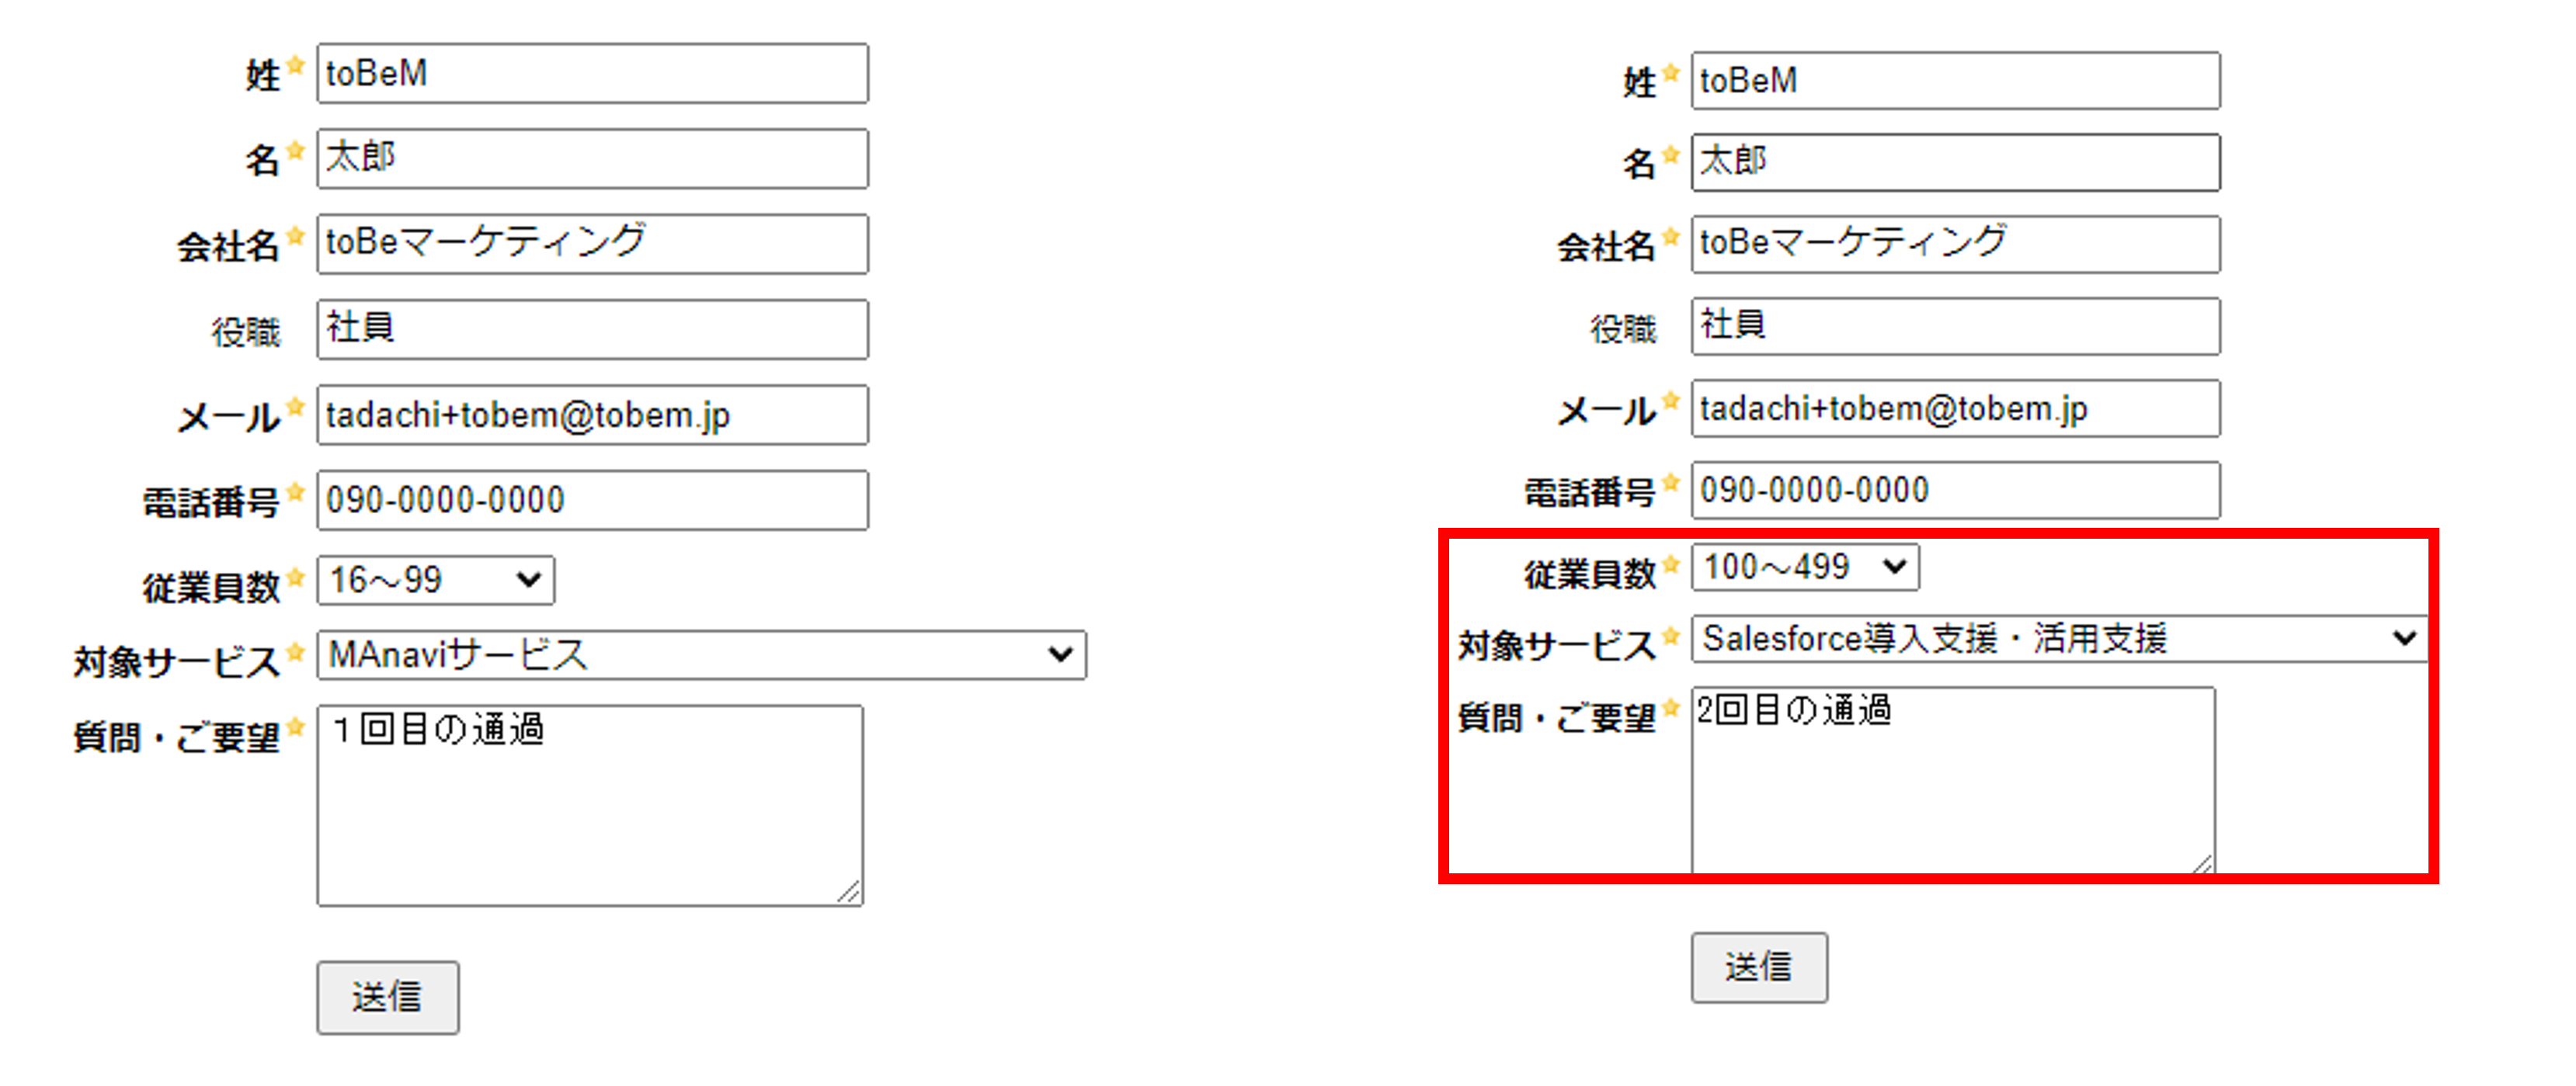Open the 16～99 従業員数 dropdown
2576x1086 pixels.
click(x=436, y=580)
